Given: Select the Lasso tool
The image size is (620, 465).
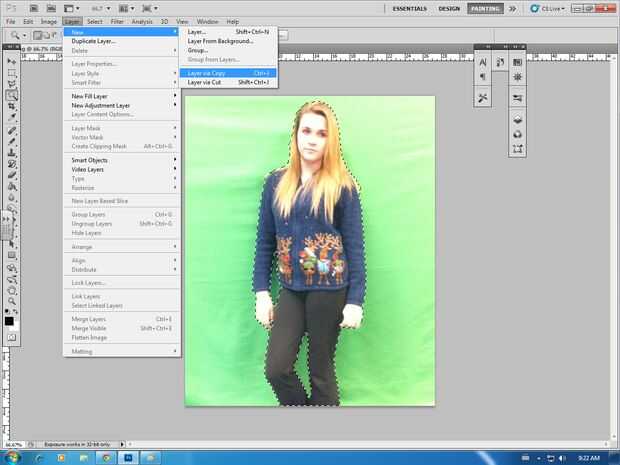Looking at the screenshot, I should tap(11, 84).
